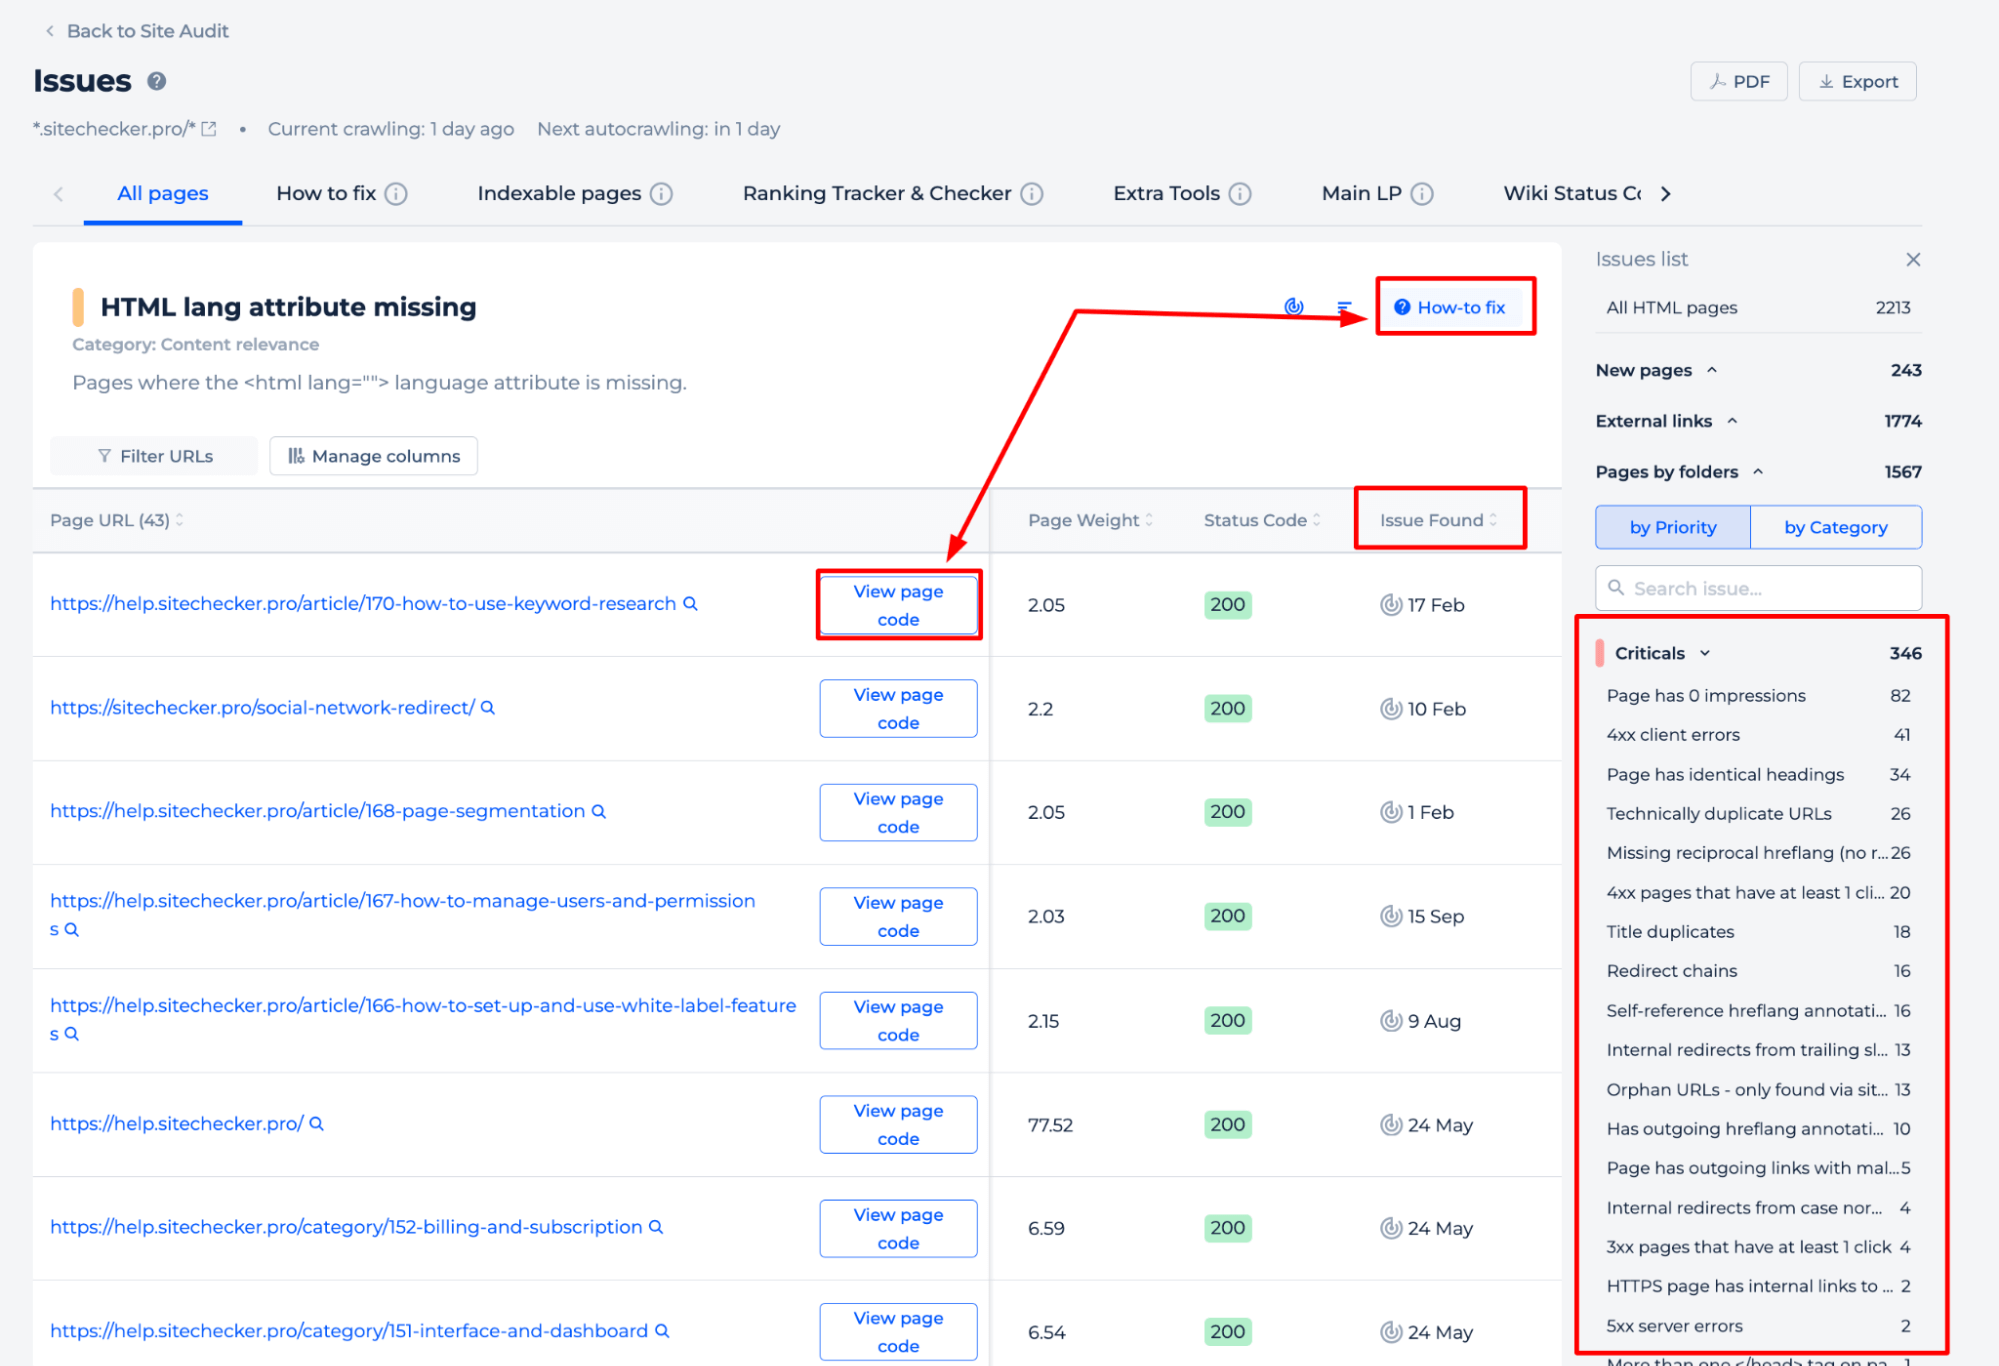Switch issues list to by Priority
The width and height of the screenshot is (1999, 1366).
tap(1672, 527)
